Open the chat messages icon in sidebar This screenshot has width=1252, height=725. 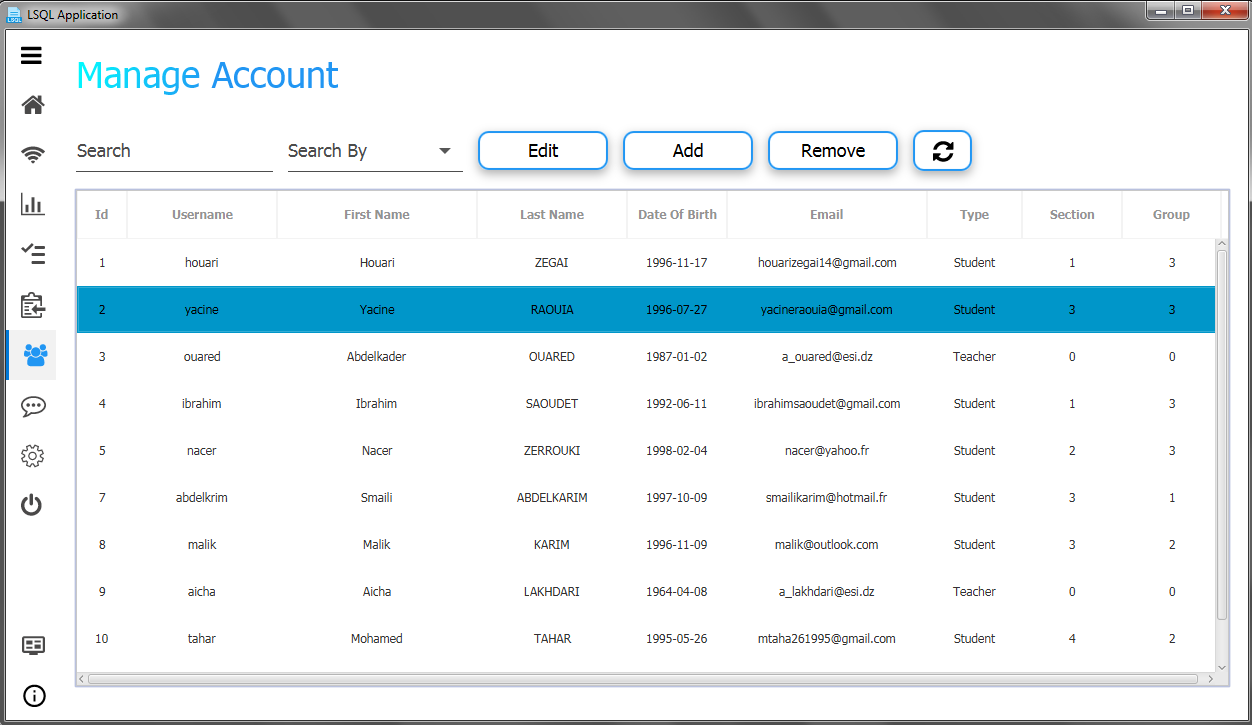(x=32, y=406)
